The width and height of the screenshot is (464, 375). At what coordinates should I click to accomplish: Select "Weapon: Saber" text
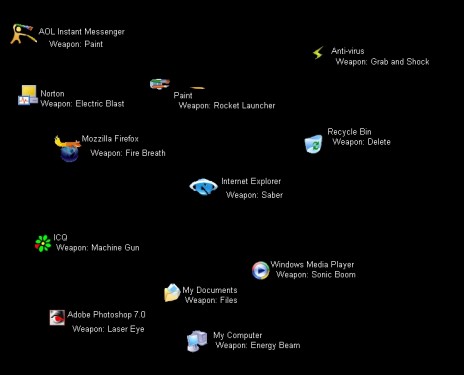pyautogui.click(x=254, y=195)
